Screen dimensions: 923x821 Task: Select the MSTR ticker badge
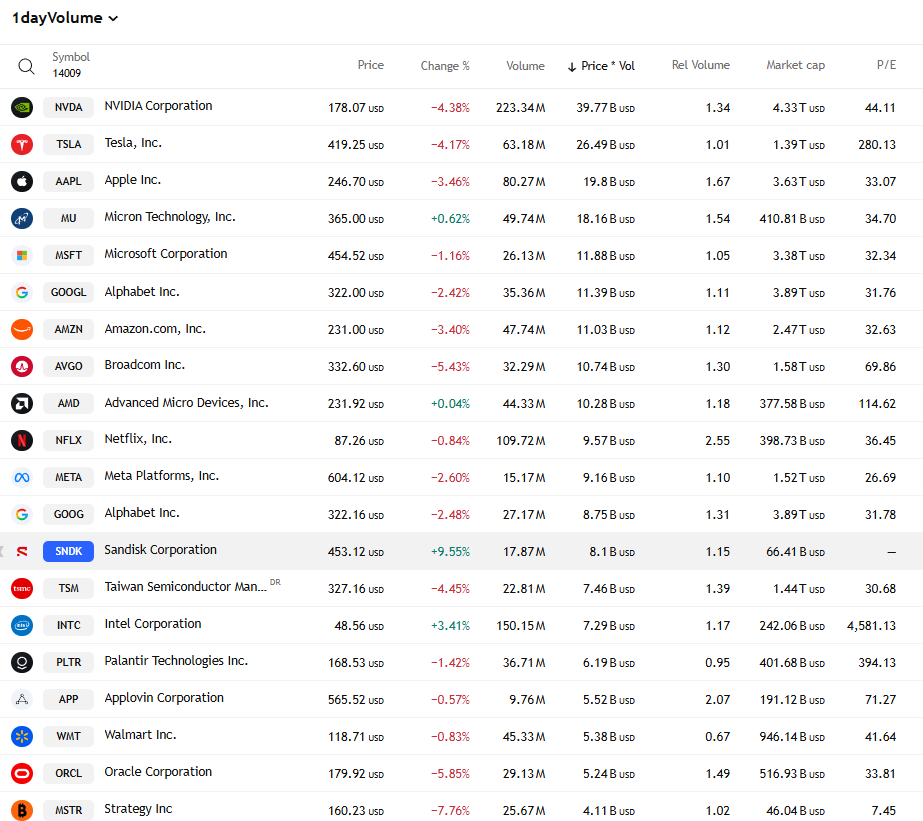68,810
